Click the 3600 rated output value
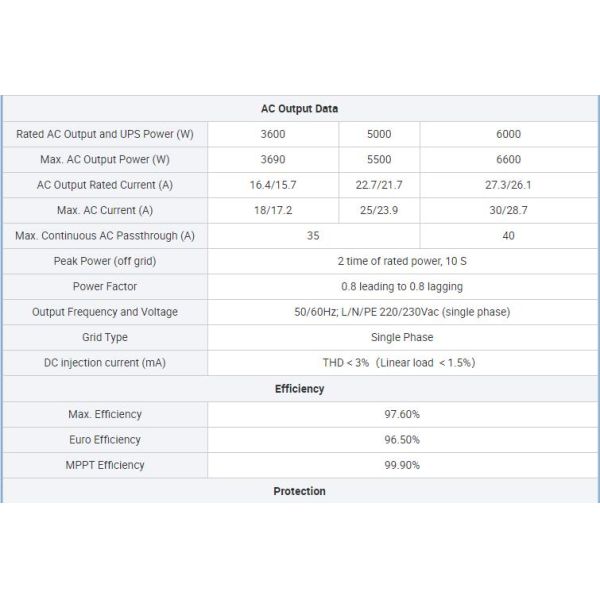600x600 pixels. 273,134
